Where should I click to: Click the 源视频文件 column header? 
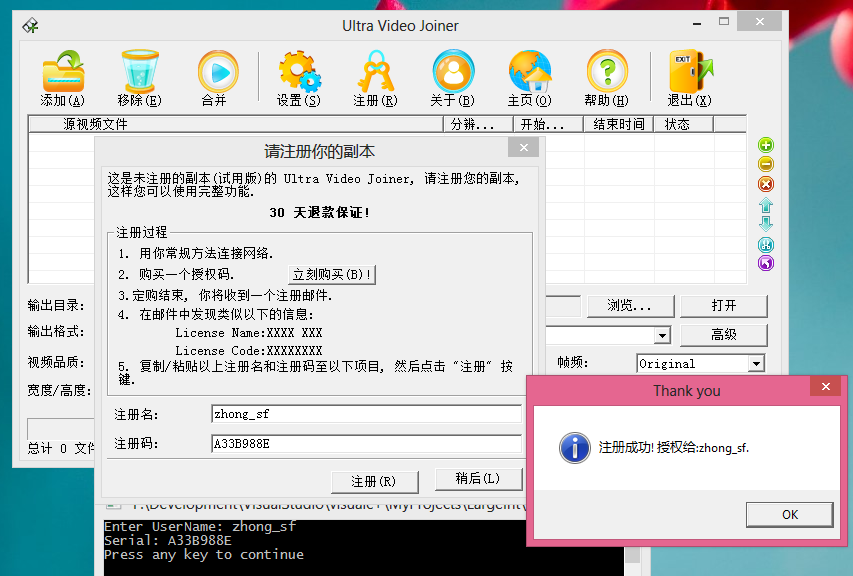pos(236,125)
